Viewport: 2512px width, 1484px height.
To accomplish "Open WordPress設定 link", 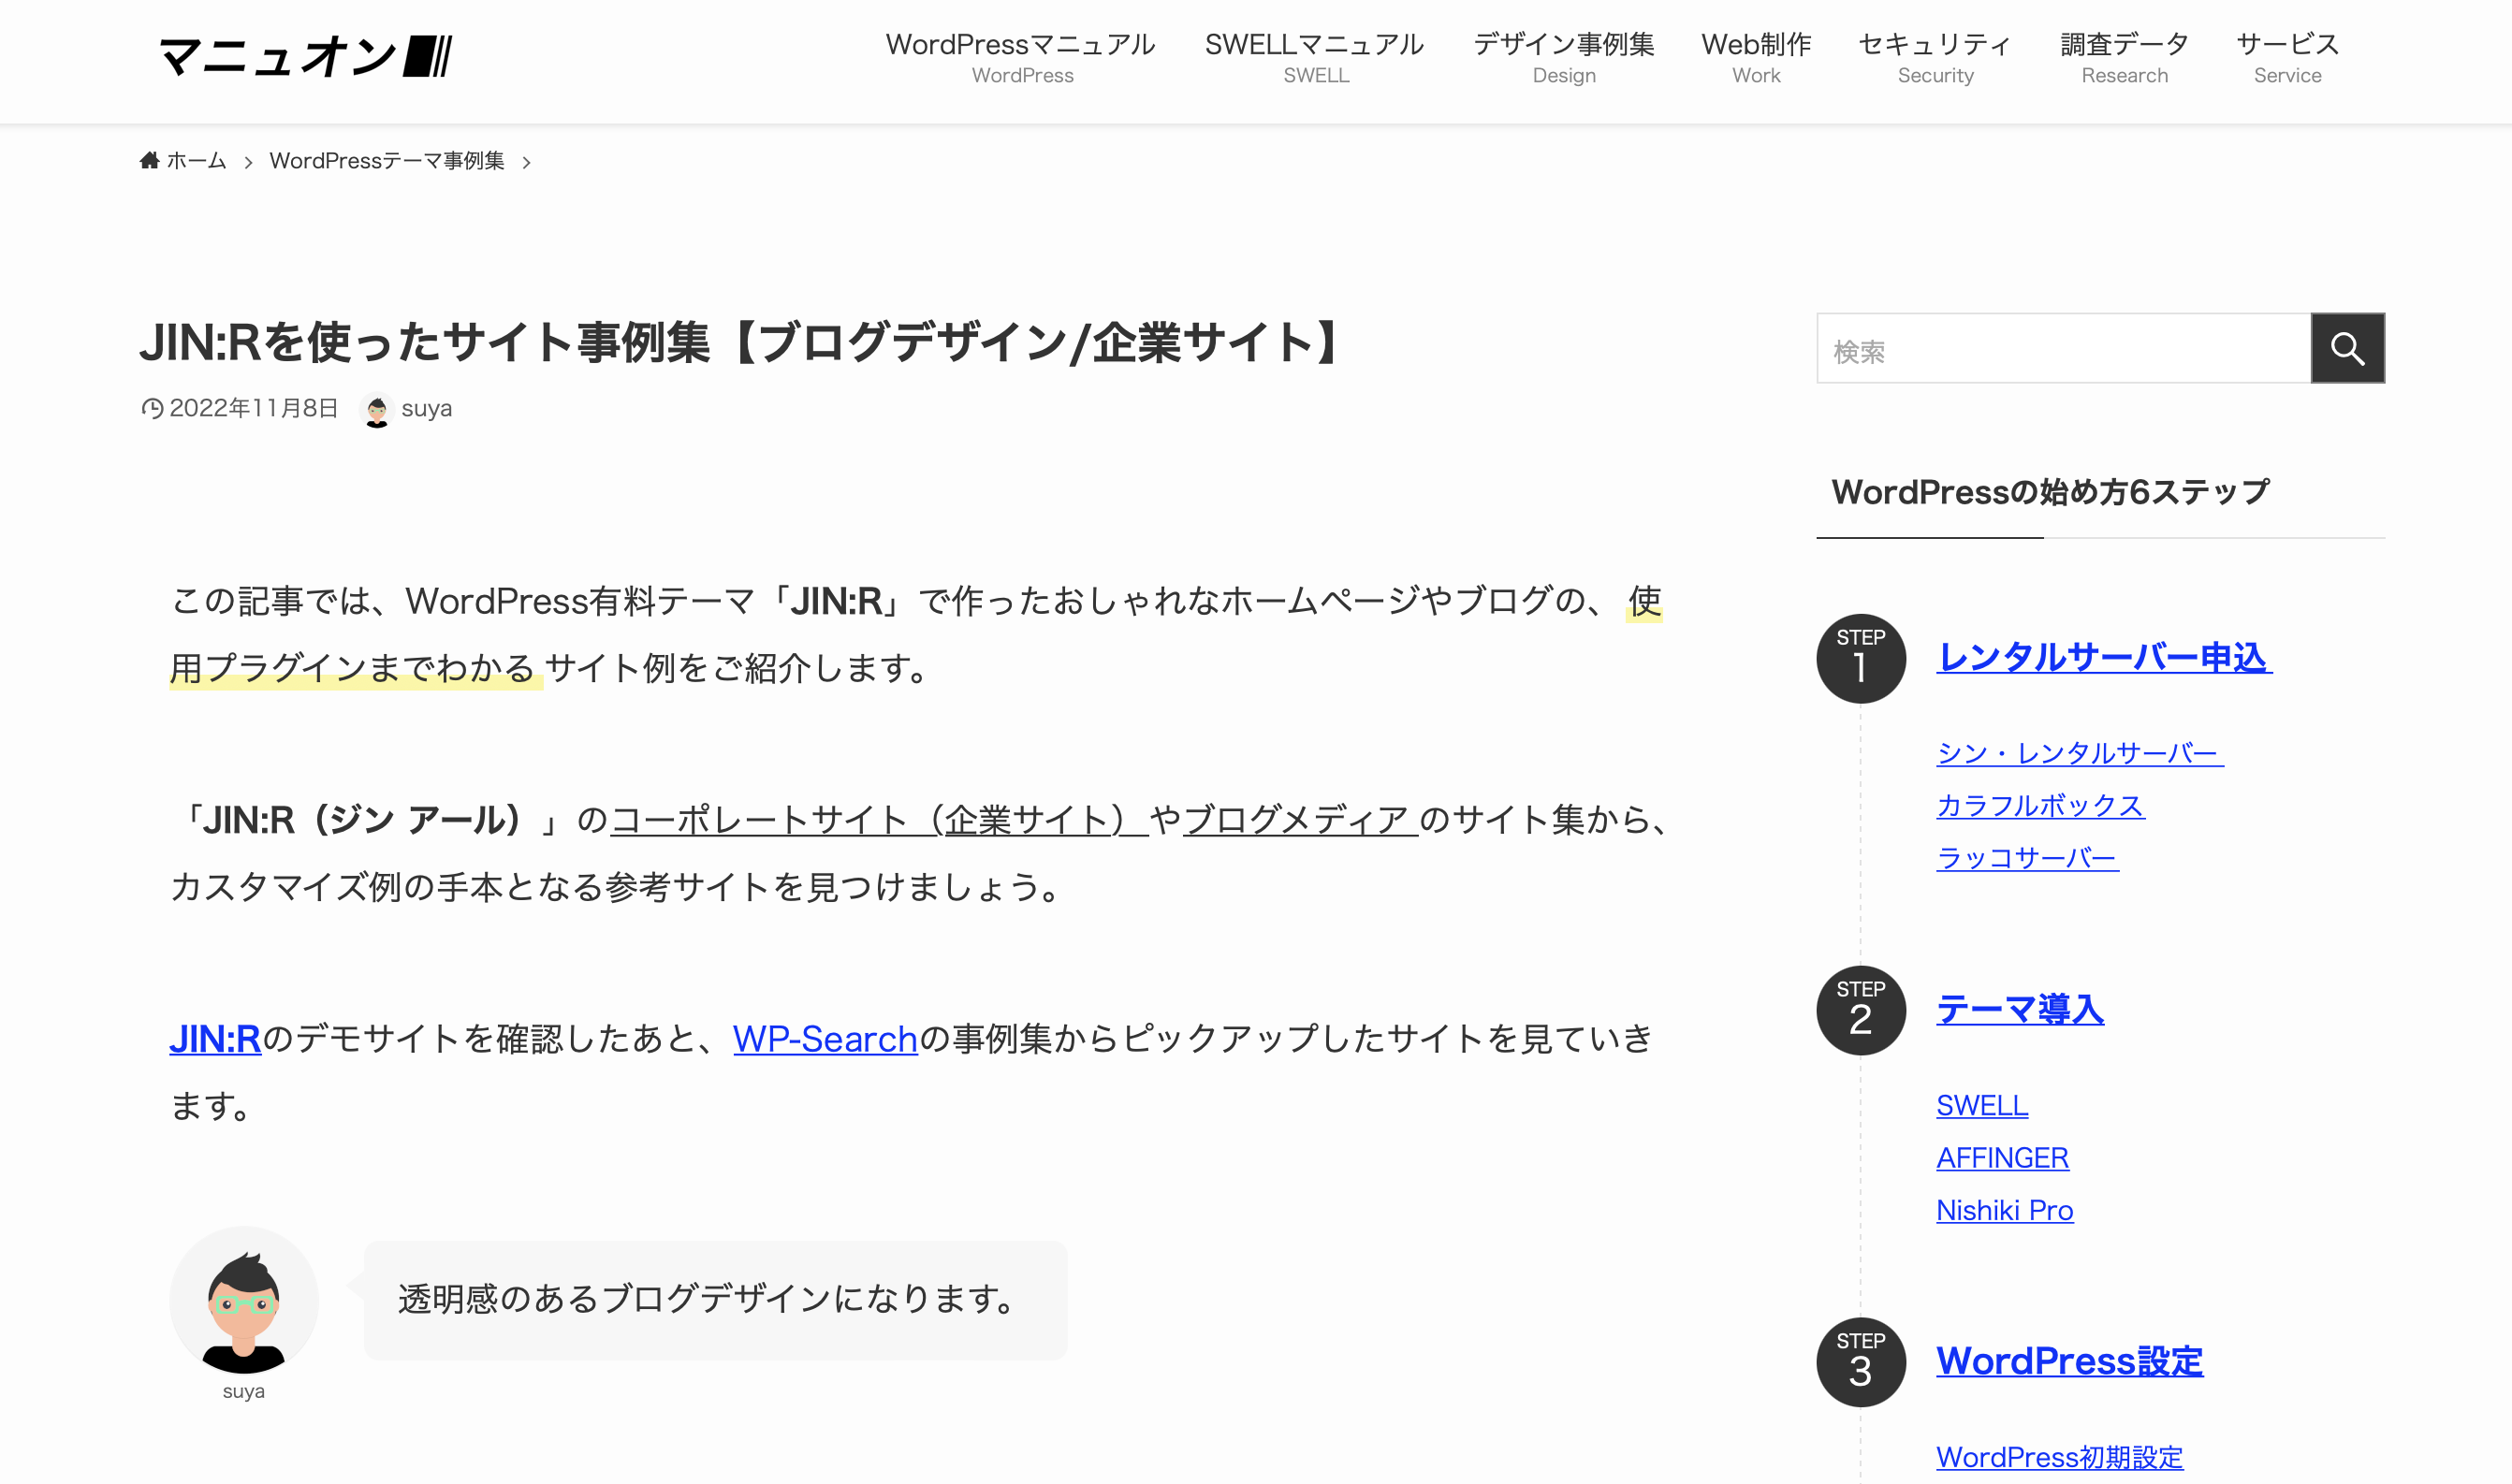I will (2069, 1361).
